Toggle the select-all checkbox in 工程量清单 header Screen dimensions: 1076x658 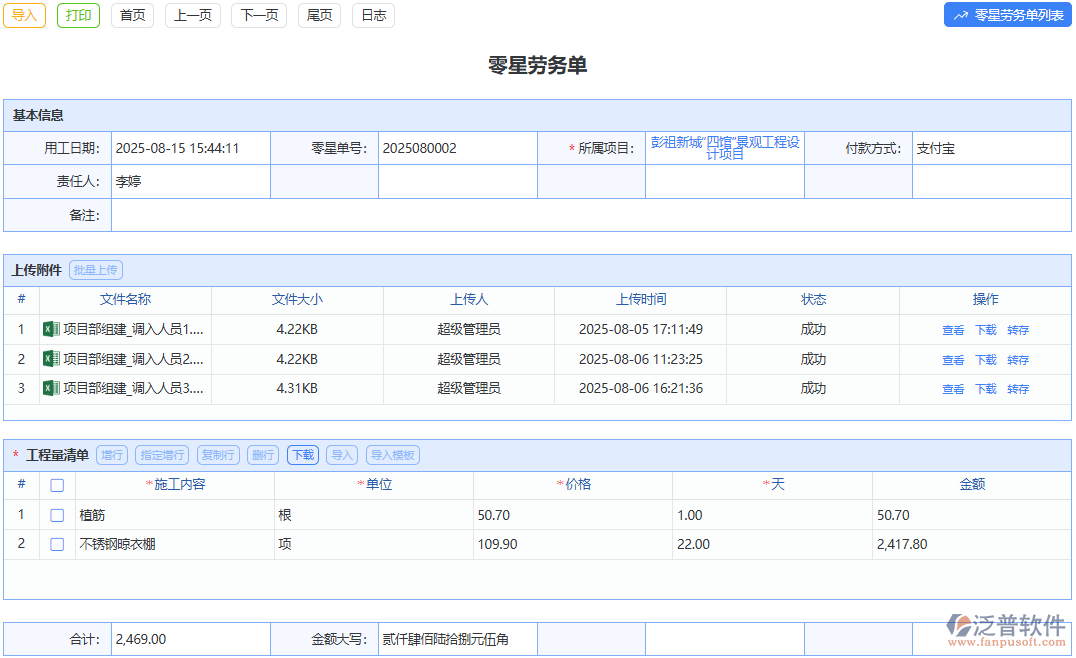[x=56, y=484]
